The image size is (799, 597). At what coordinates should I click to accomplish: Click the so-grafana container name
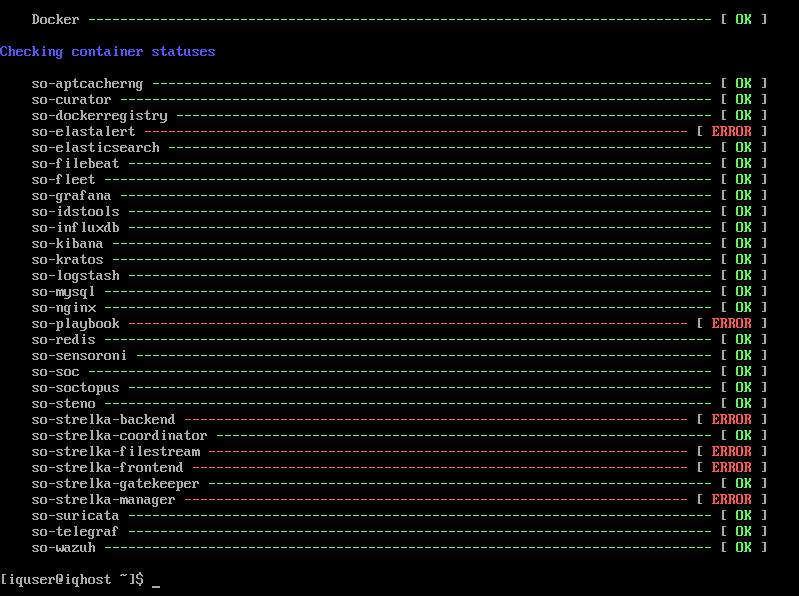coord(71,196)
